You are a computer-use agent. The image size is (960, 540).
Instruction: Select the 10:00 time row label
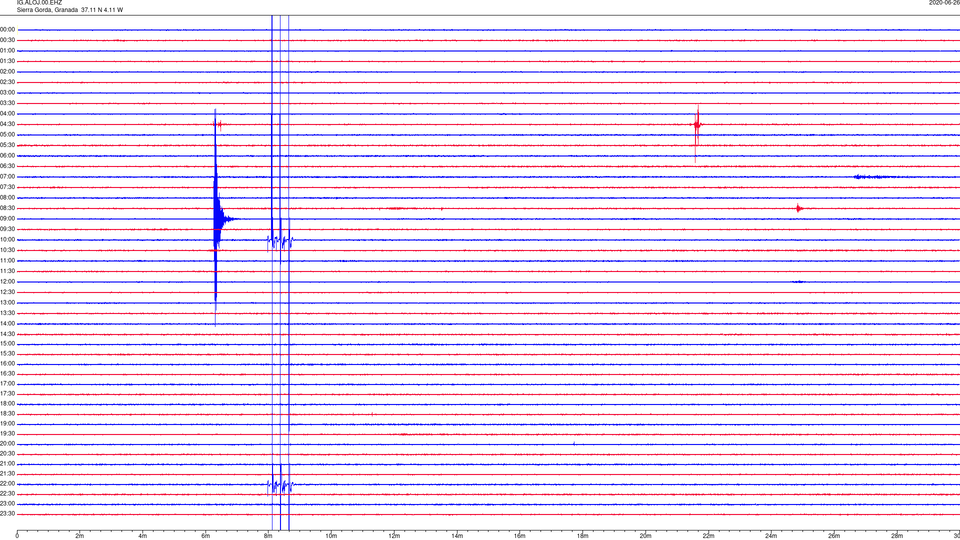(x=8, y=239)
